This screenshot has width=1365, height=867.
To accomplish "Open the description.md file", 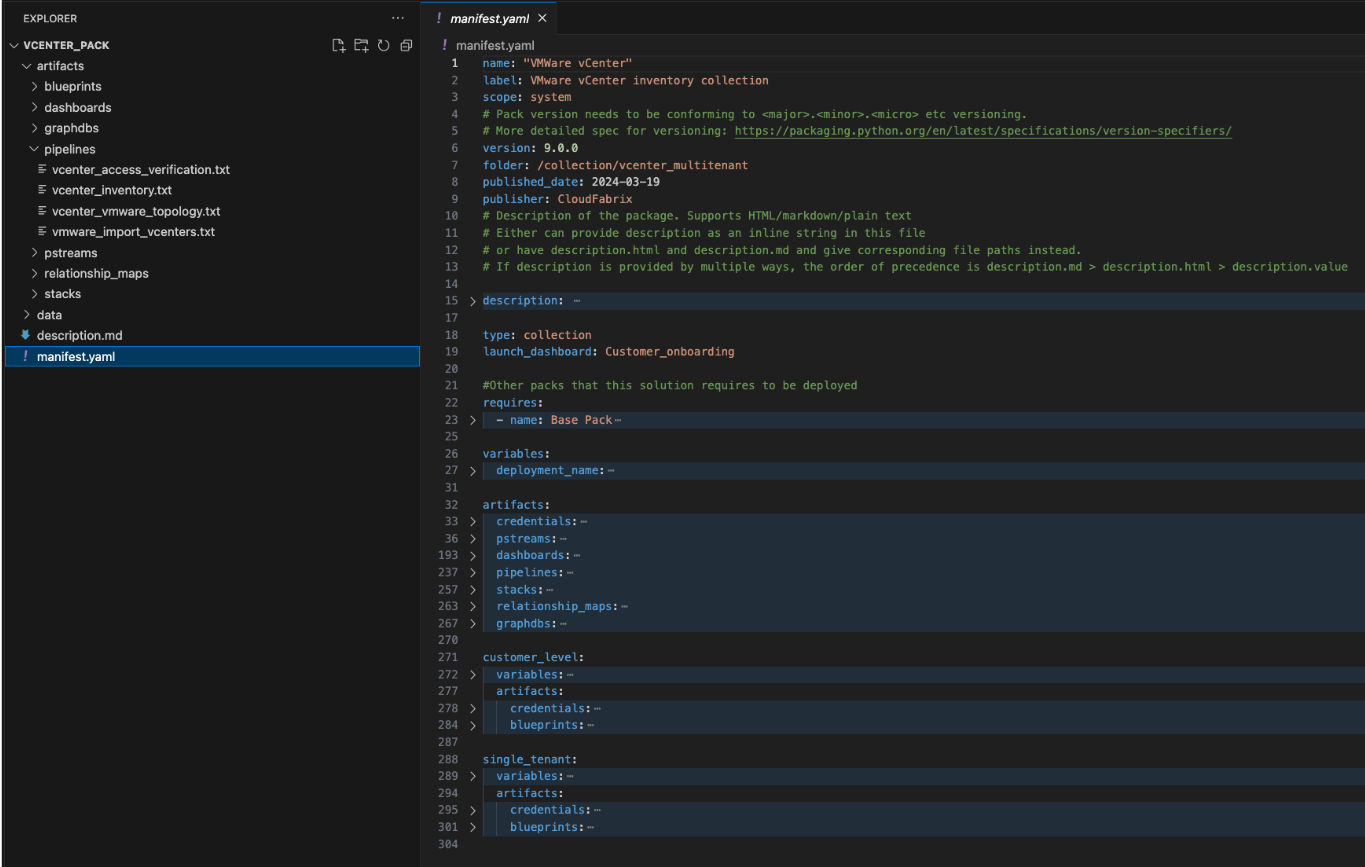I will (79, 336).
